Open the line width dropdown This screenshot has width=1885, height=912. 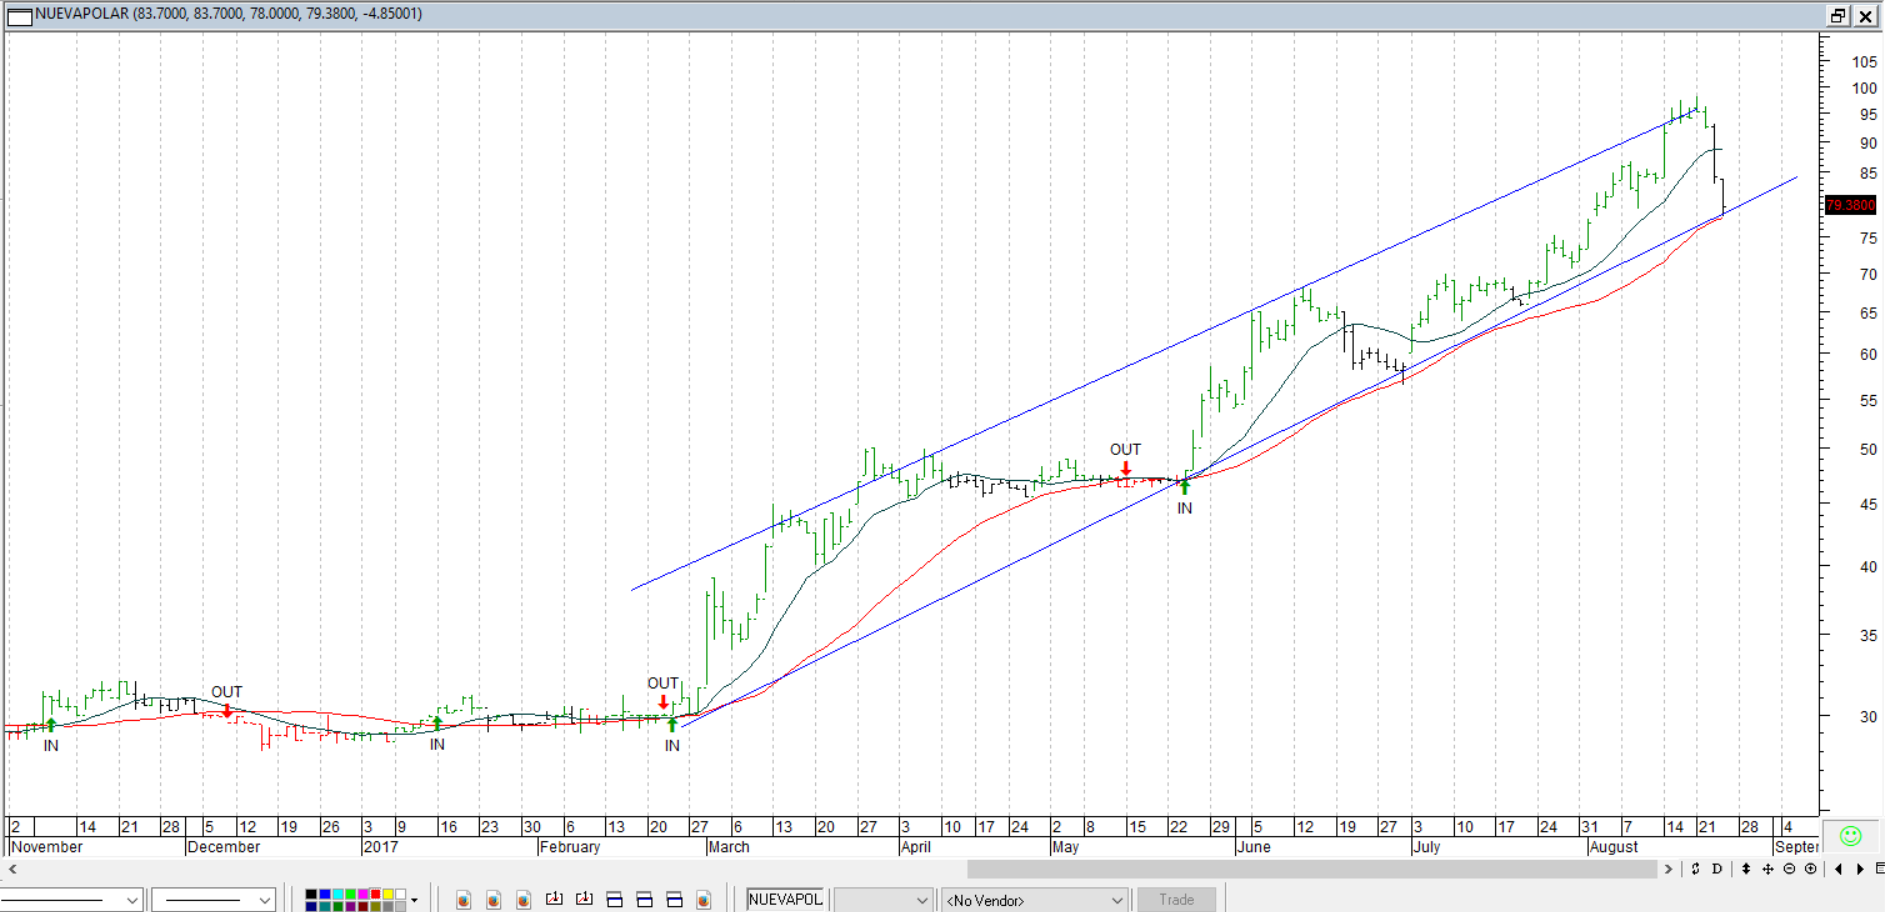coord(214,900)
